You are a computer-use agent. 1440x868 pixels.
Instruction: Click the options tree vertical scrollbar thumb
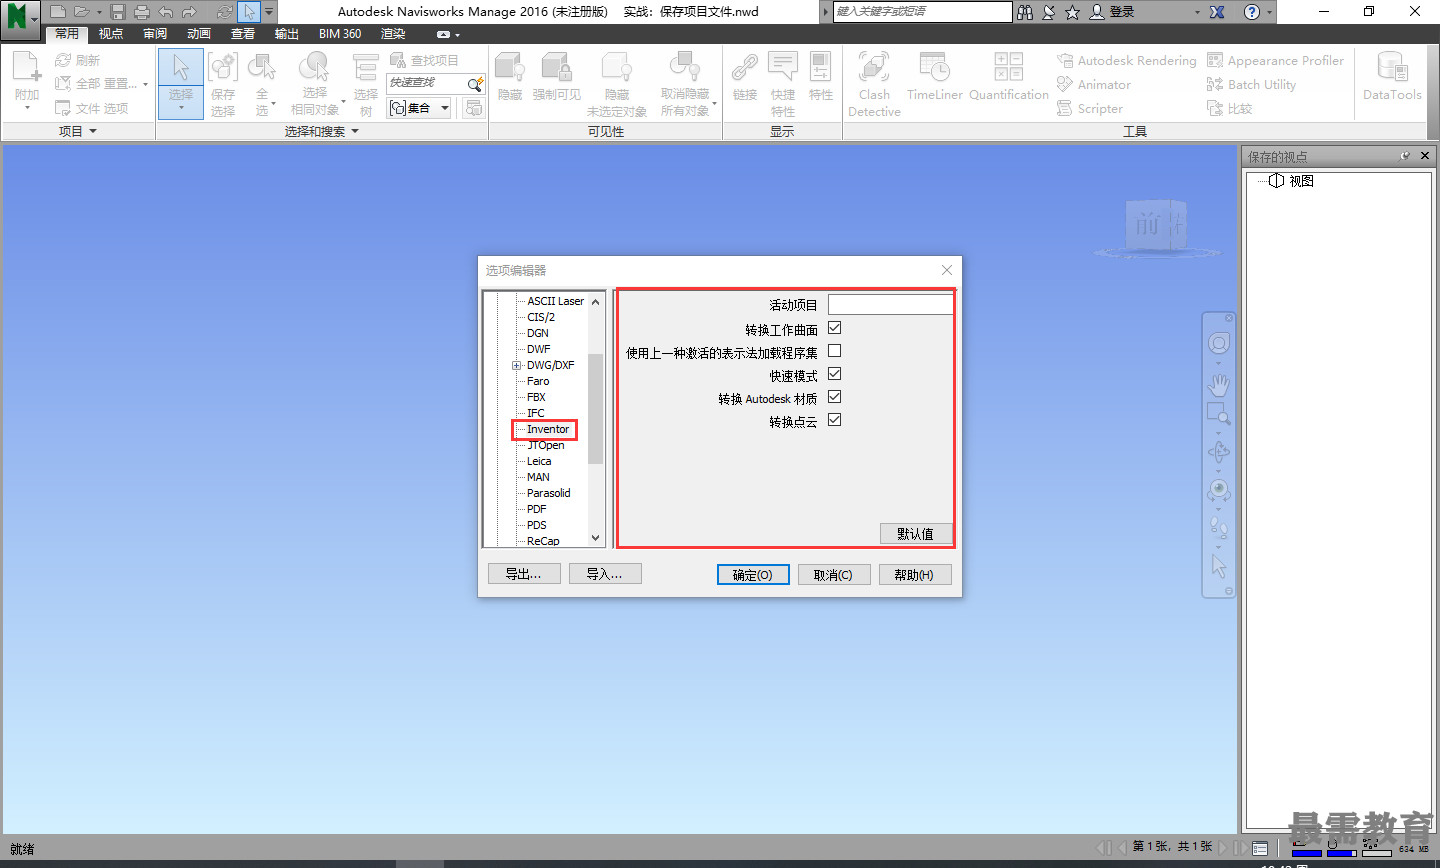click(x=596, y=408)
